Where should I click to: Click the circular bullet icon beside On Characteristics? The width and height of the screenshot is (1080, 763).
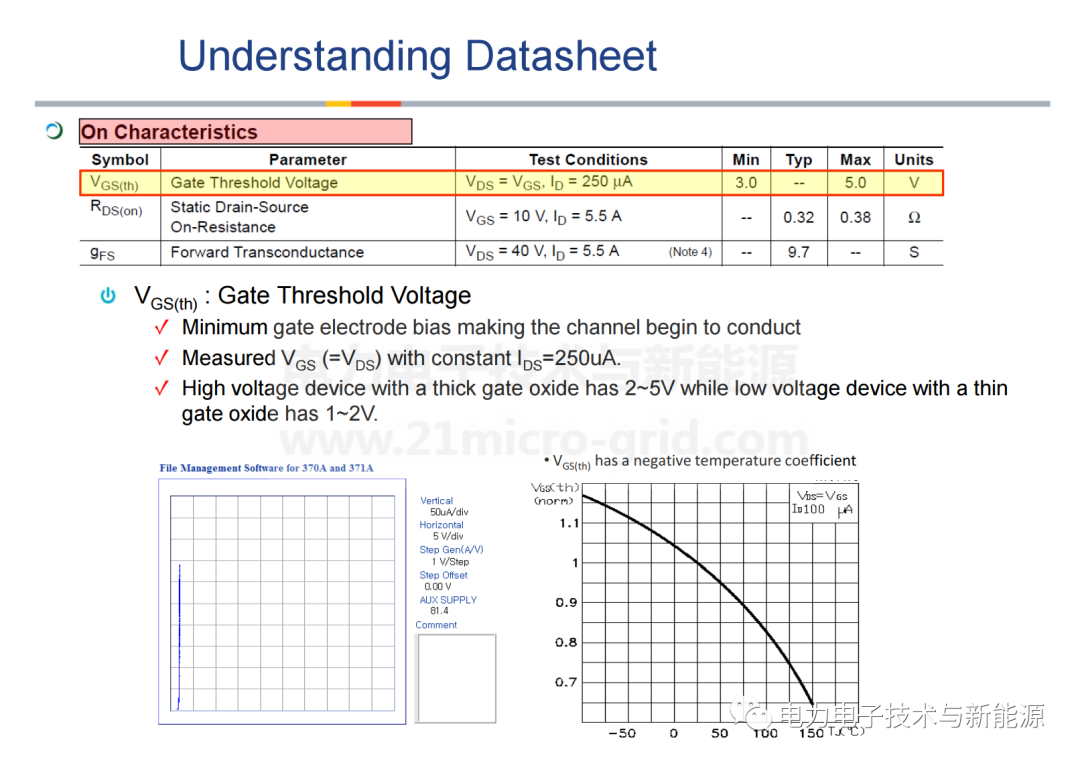[x=54, y=130]
